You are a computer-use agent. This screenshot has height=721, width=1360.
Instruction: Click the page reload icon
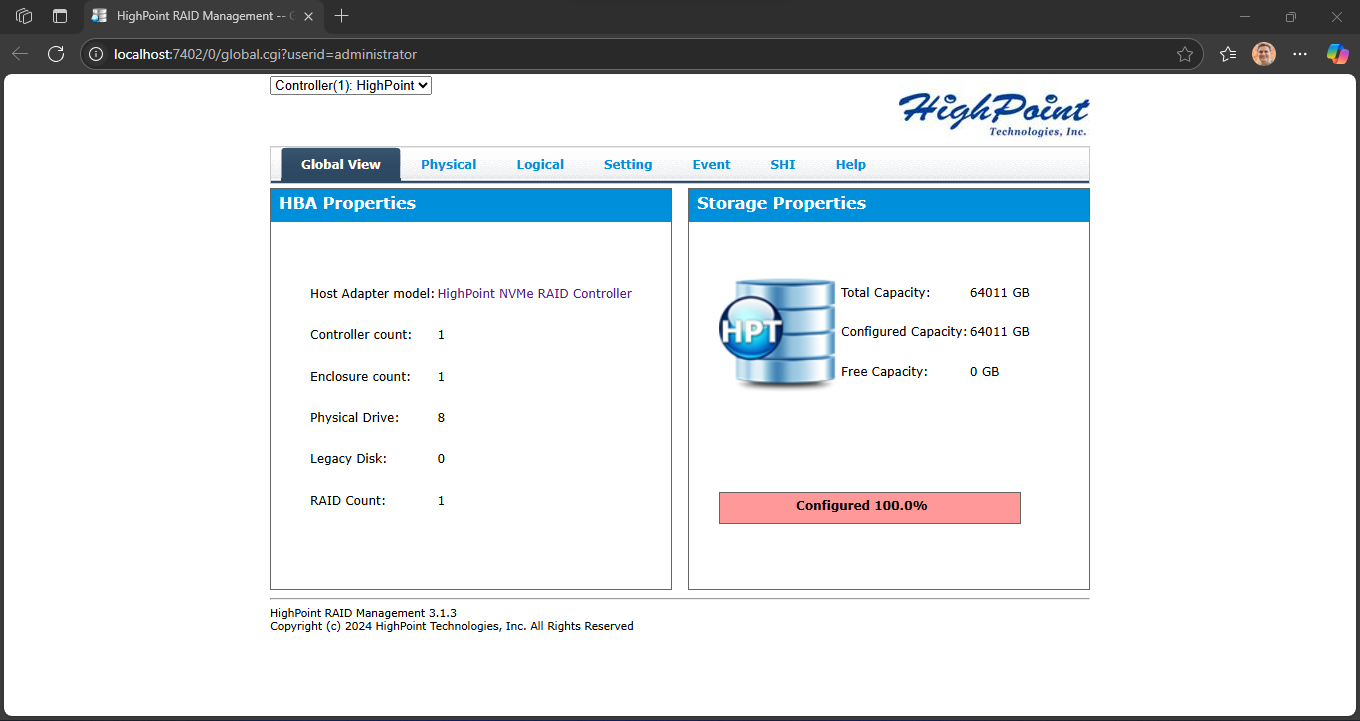(x=56, y=54)
